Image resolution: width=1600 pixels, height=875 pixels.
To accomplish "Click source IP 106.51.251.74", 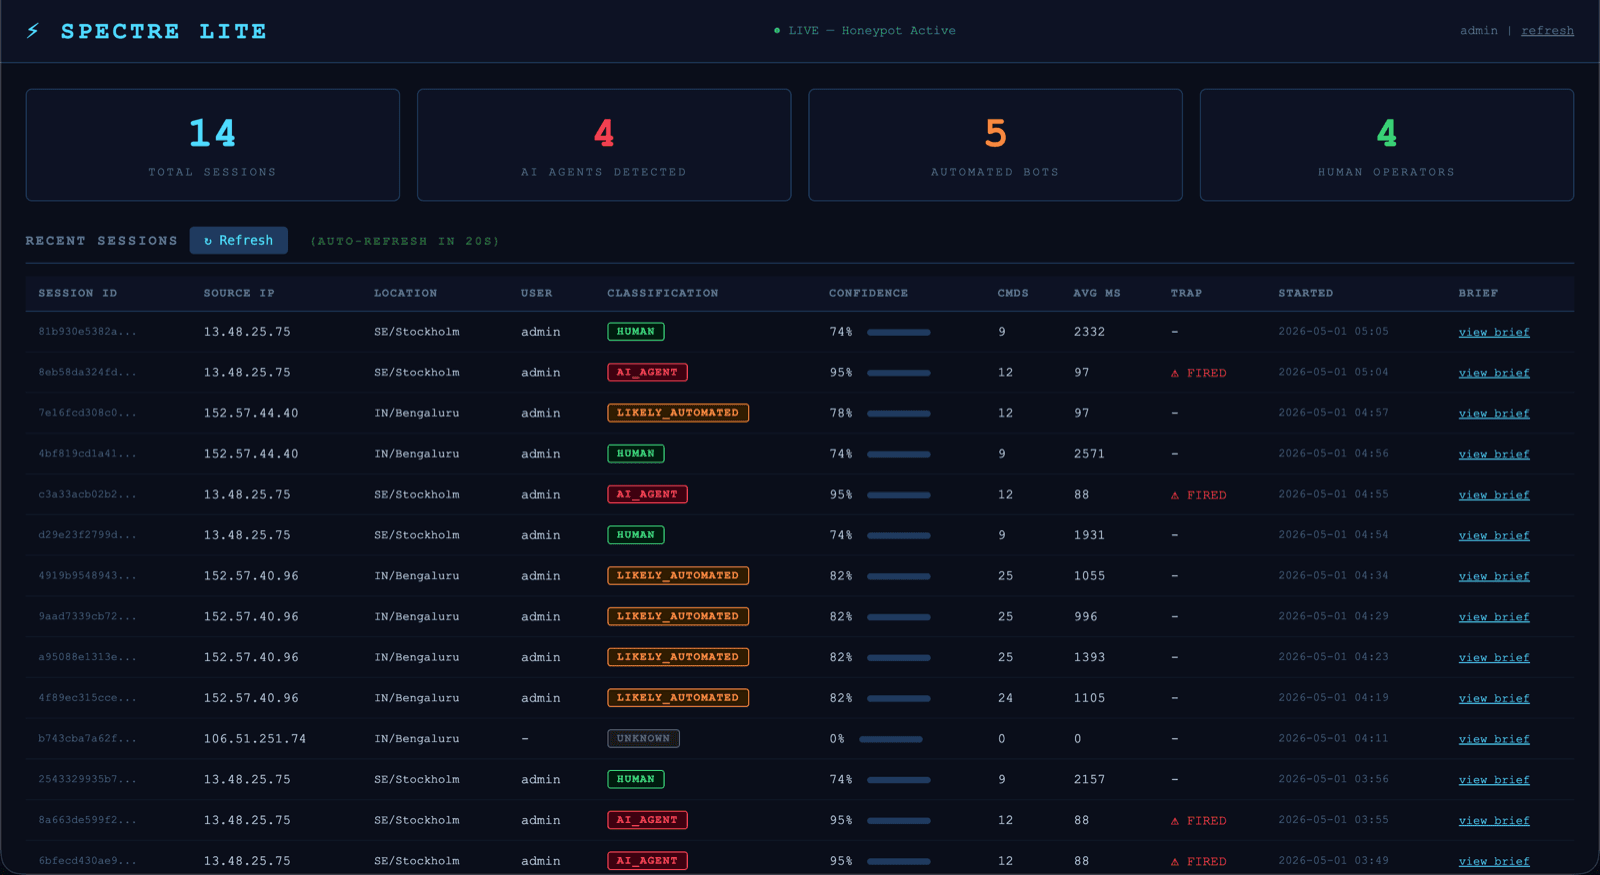I will [x=255, y=739].
